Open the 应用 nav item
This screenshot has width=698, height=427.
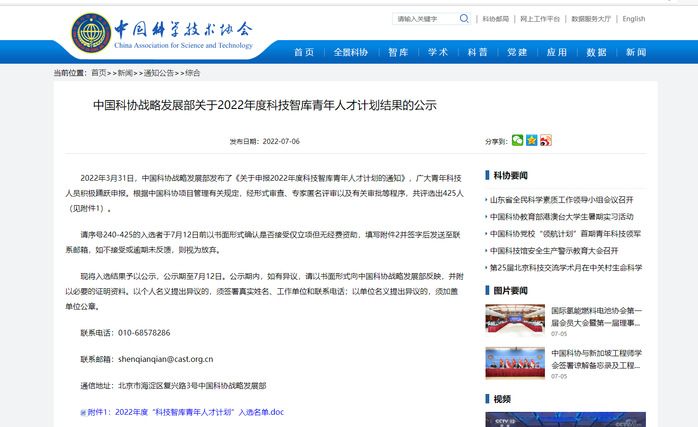(x=556, y=52)
